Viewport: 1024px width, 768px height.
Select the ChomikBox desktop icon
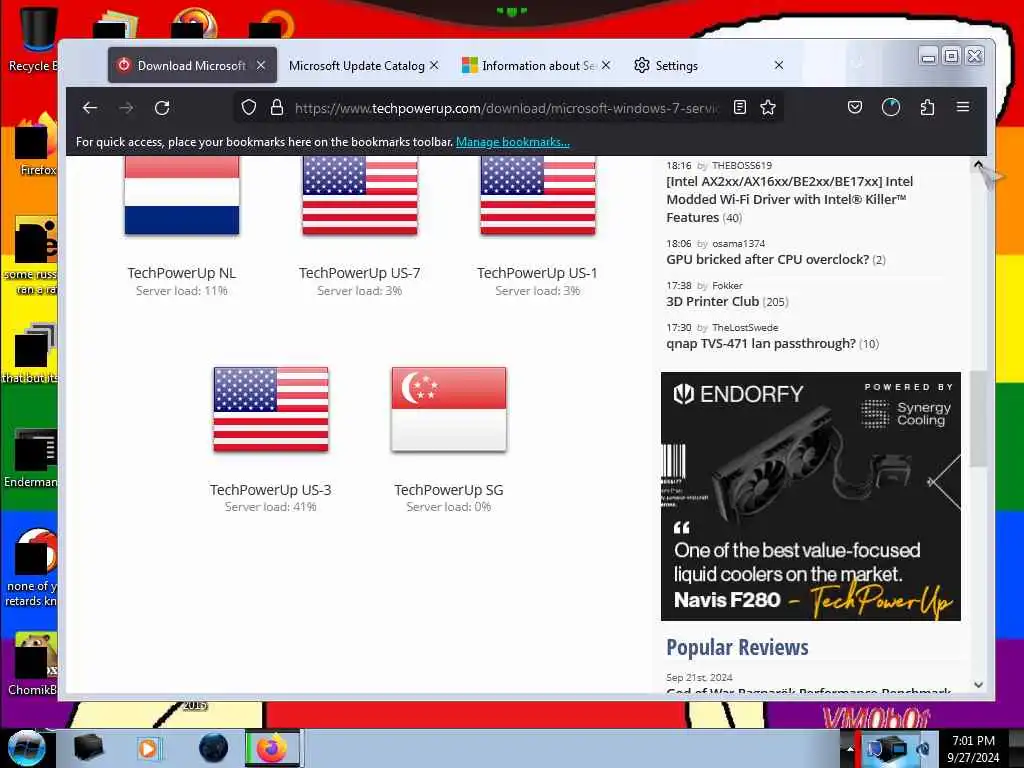(x=34, y=665)
